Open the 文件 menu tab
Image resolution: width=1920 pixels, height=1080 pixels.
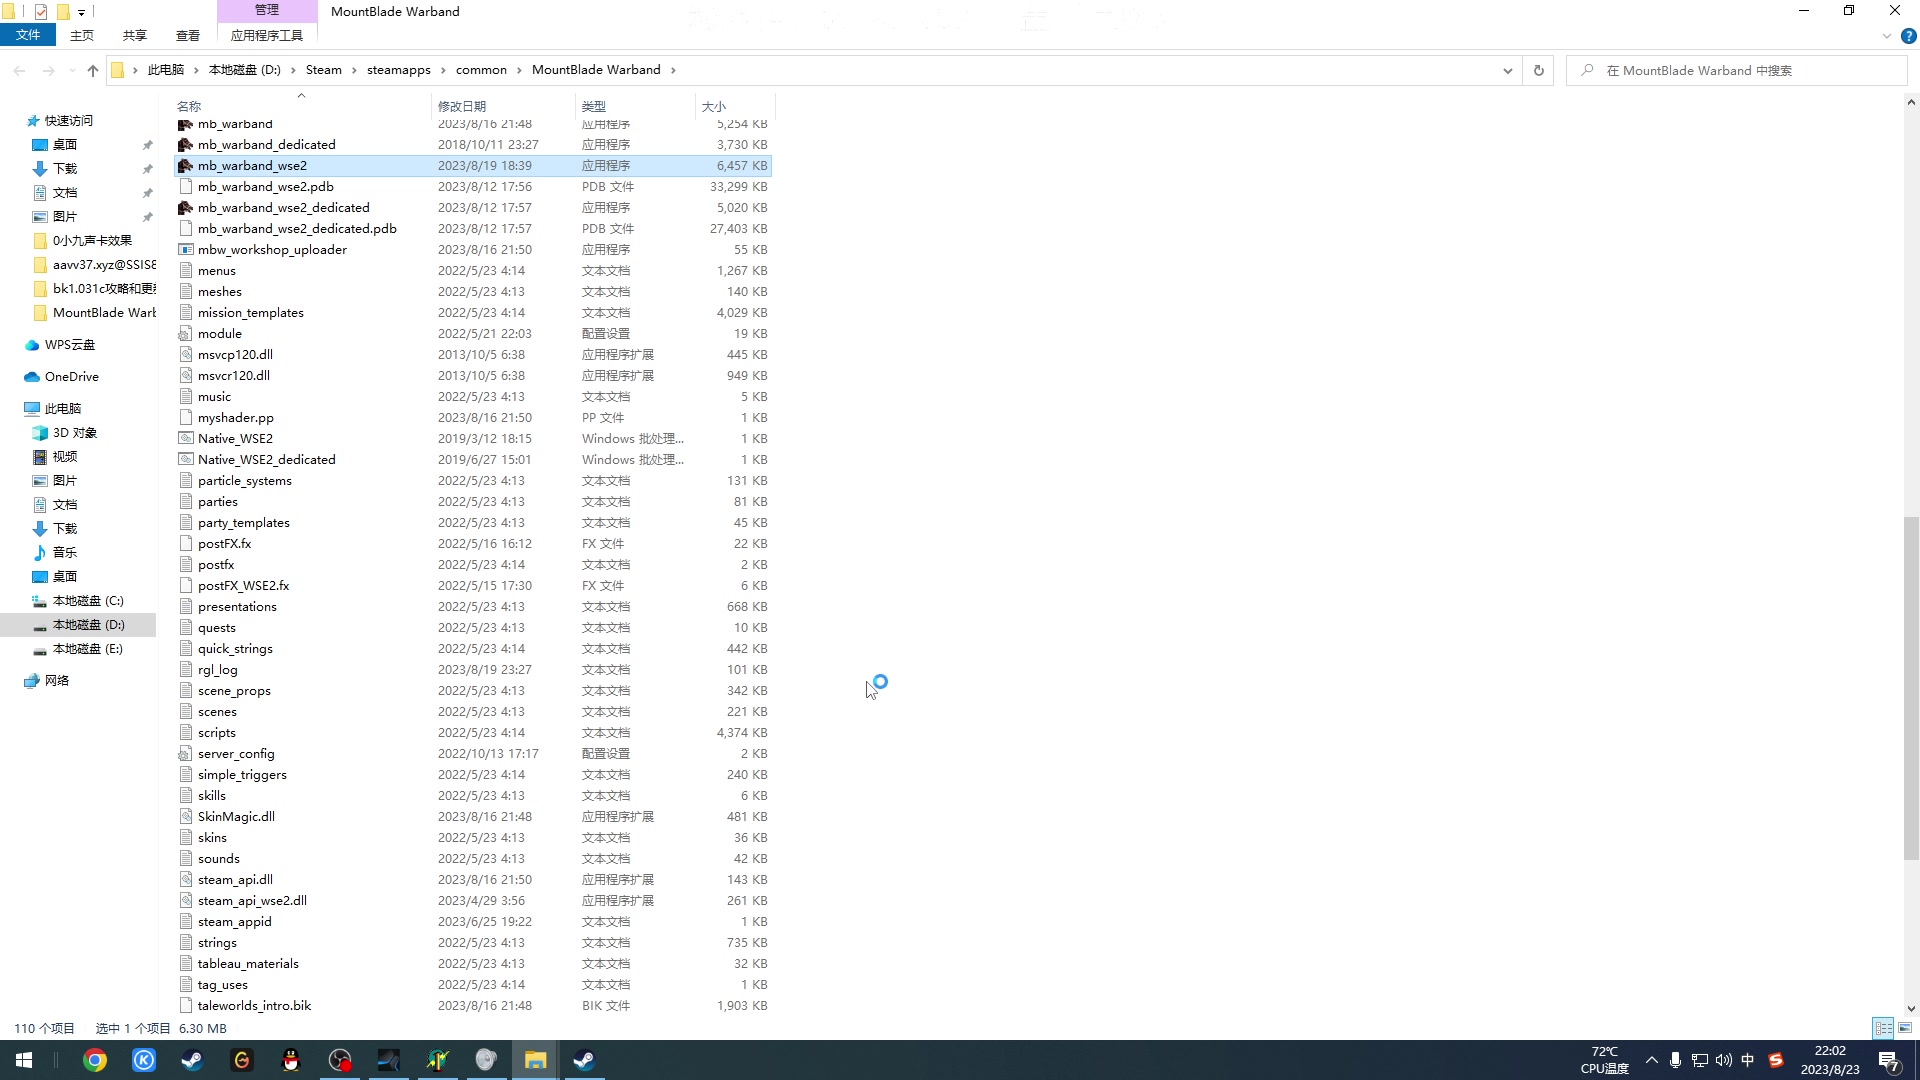[28, 35]
